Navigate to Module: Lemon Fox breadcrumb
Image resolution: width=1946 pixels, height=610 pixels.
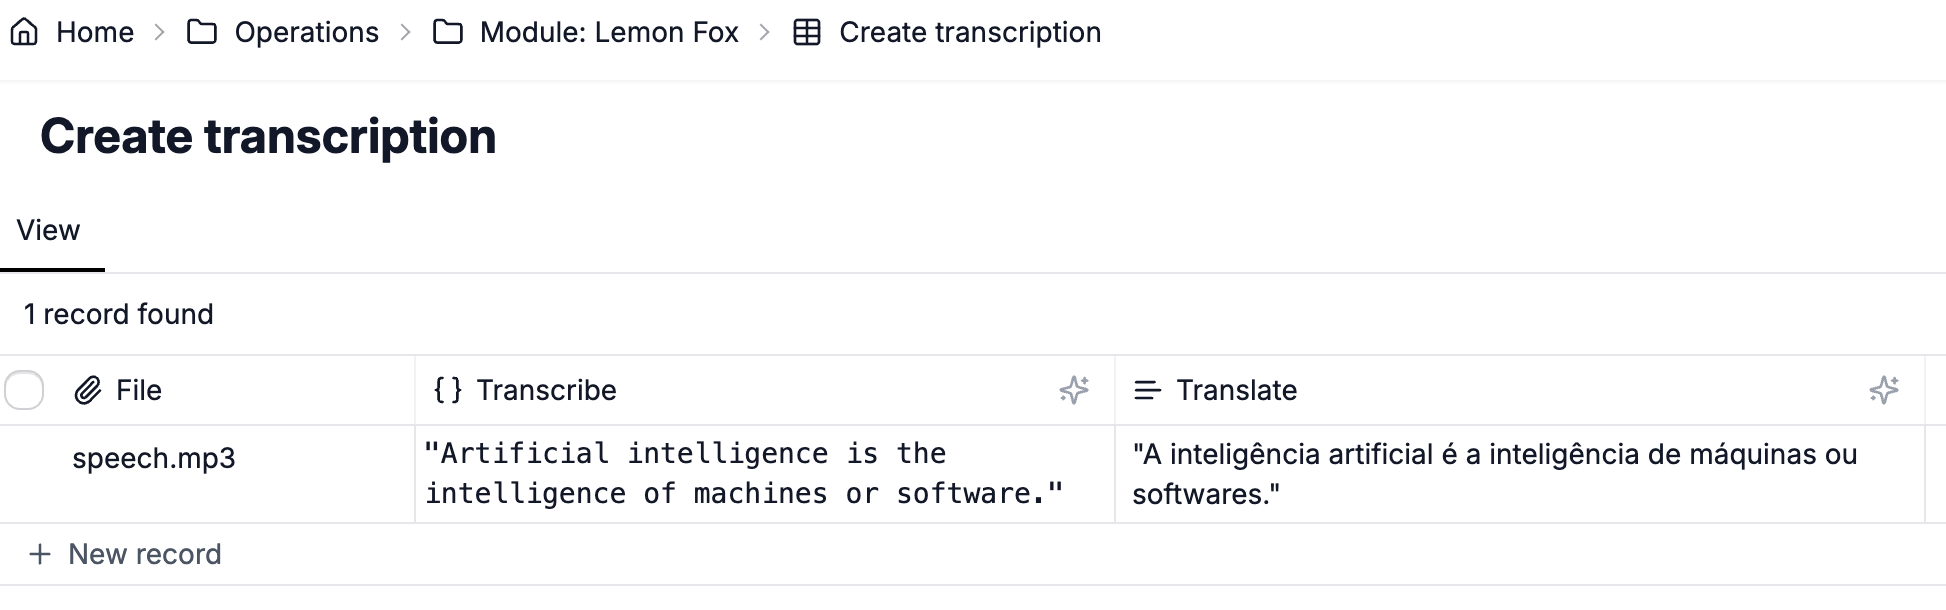click(609, 32)
